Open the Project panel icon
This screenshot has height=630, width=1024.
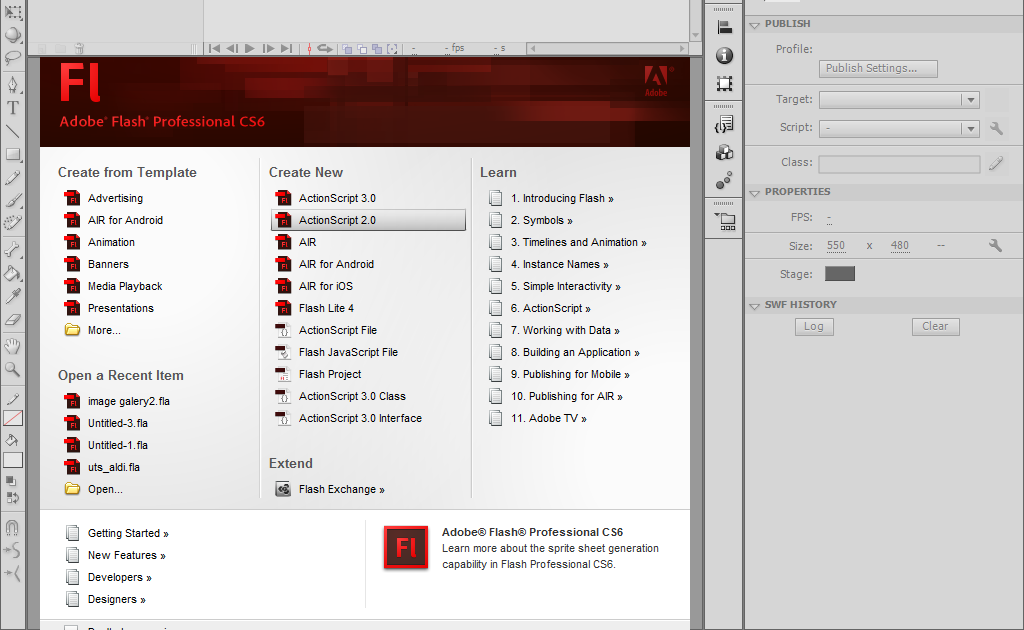click(725, 221)
